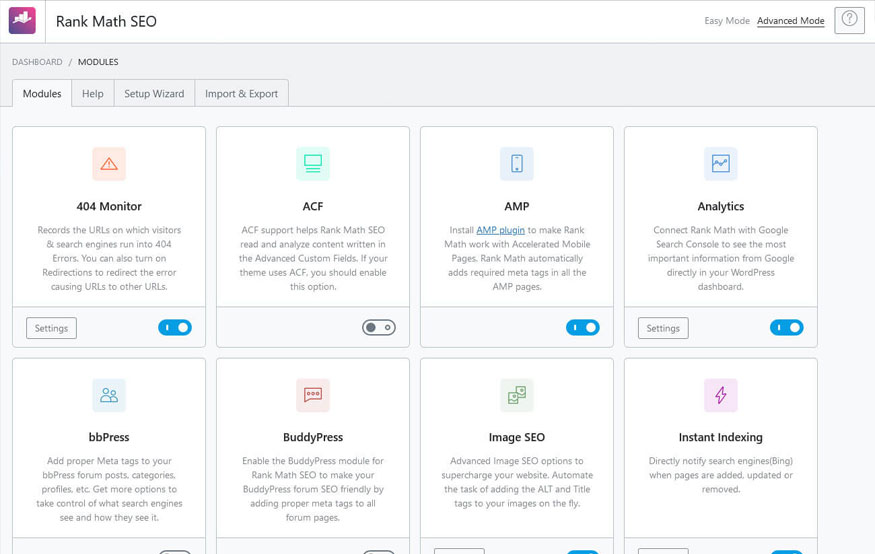The height and width of the screenshot is (554, 875).
Task: Click the Image SEO module title
Action: coord(517,437)
